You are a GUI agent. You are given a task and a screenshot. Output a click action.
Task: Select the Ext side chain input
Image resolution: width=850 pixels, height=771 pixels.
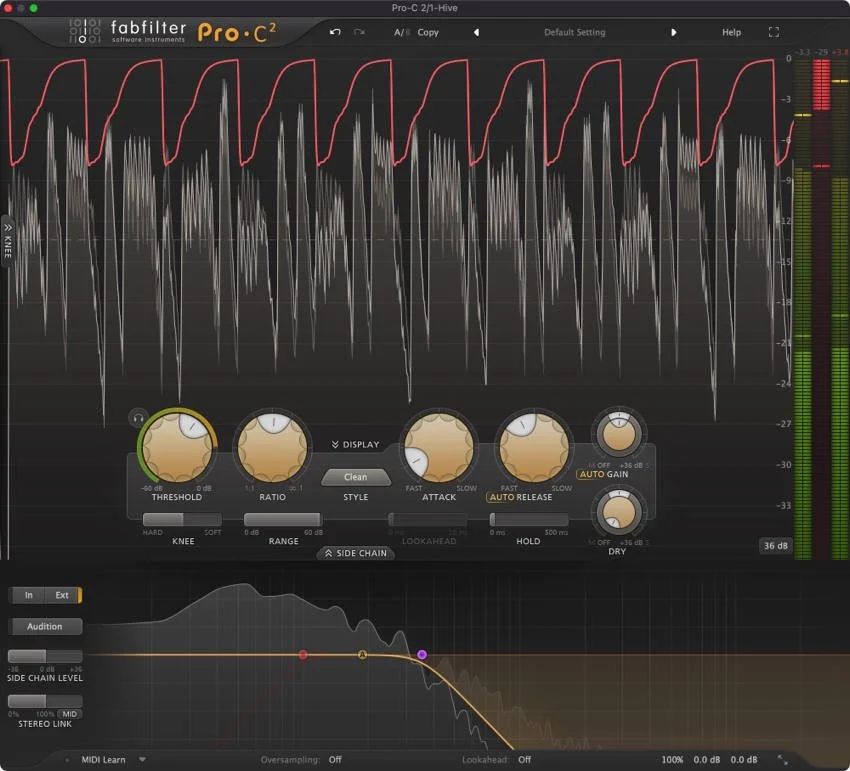click(62, 595)
